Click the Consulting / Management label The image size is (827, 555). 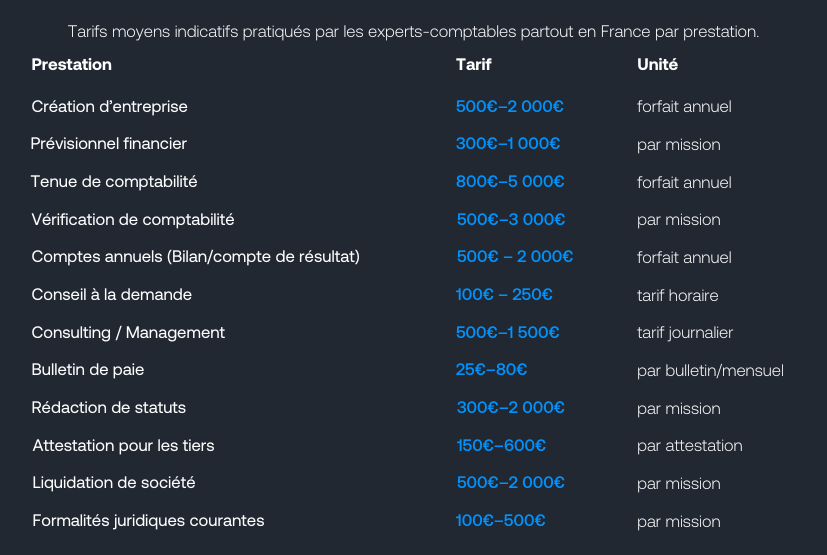point(128,332)
